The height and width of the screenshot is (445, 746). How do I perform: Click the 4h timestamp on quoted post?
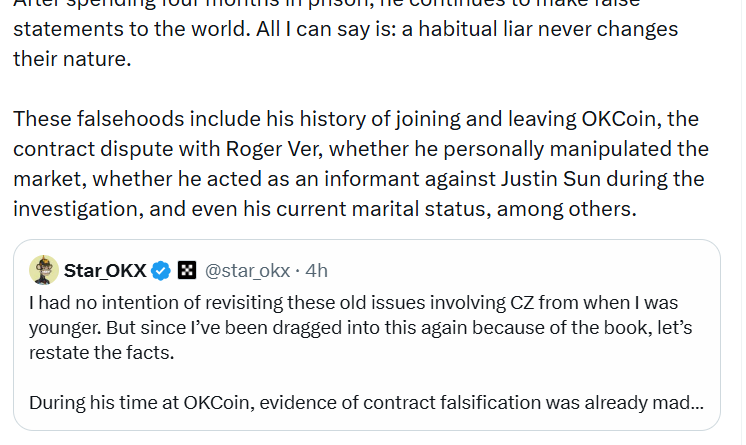click(x=316, y=270)
